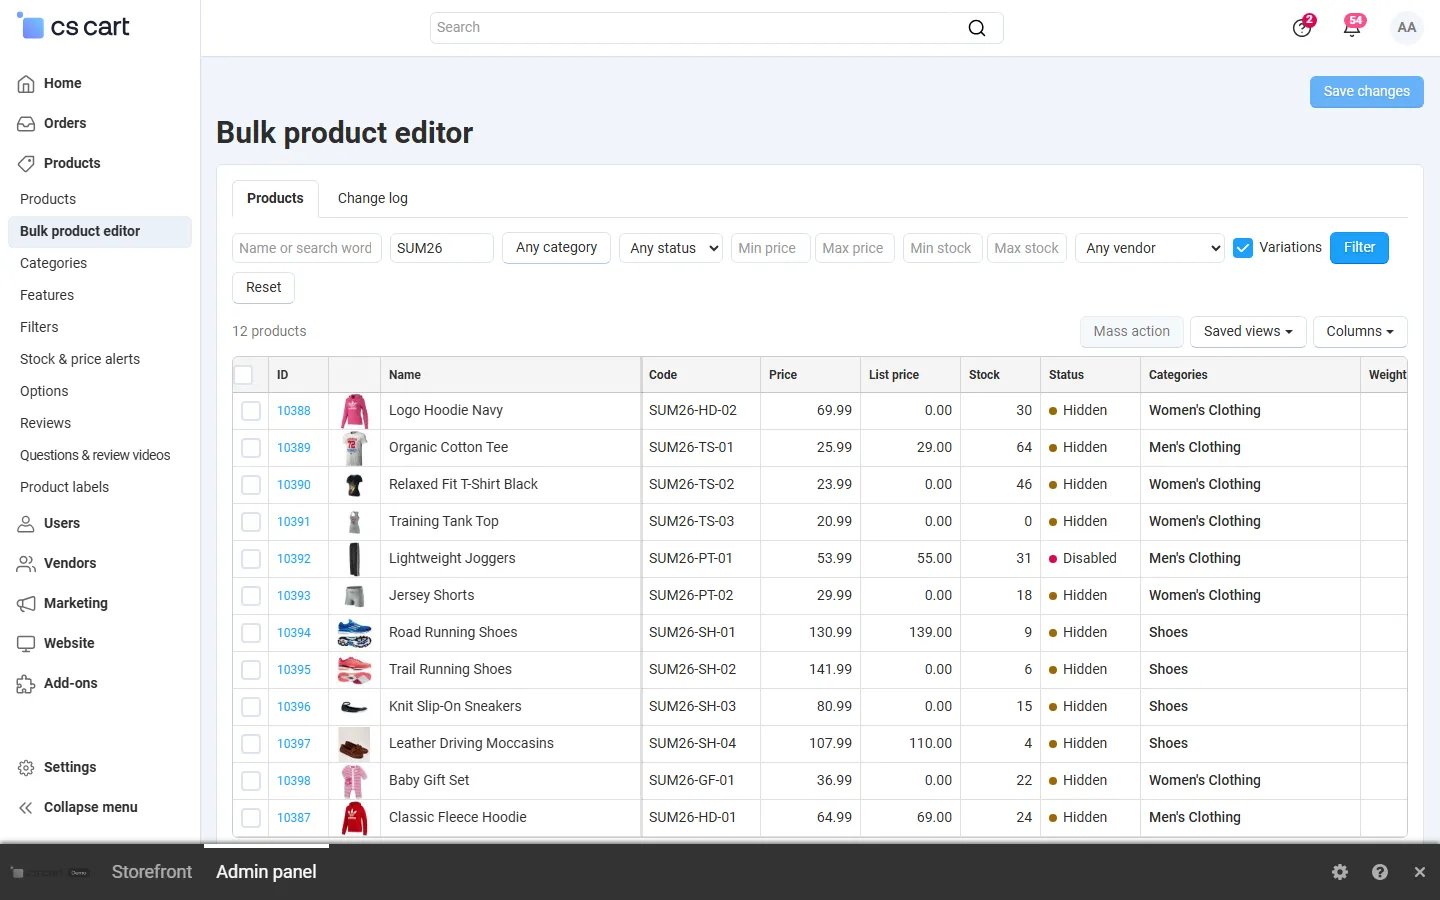This screenshot has height=900, width=1440.
Task: Open the notifications bell icon
Action: (x=1352, y=27)
